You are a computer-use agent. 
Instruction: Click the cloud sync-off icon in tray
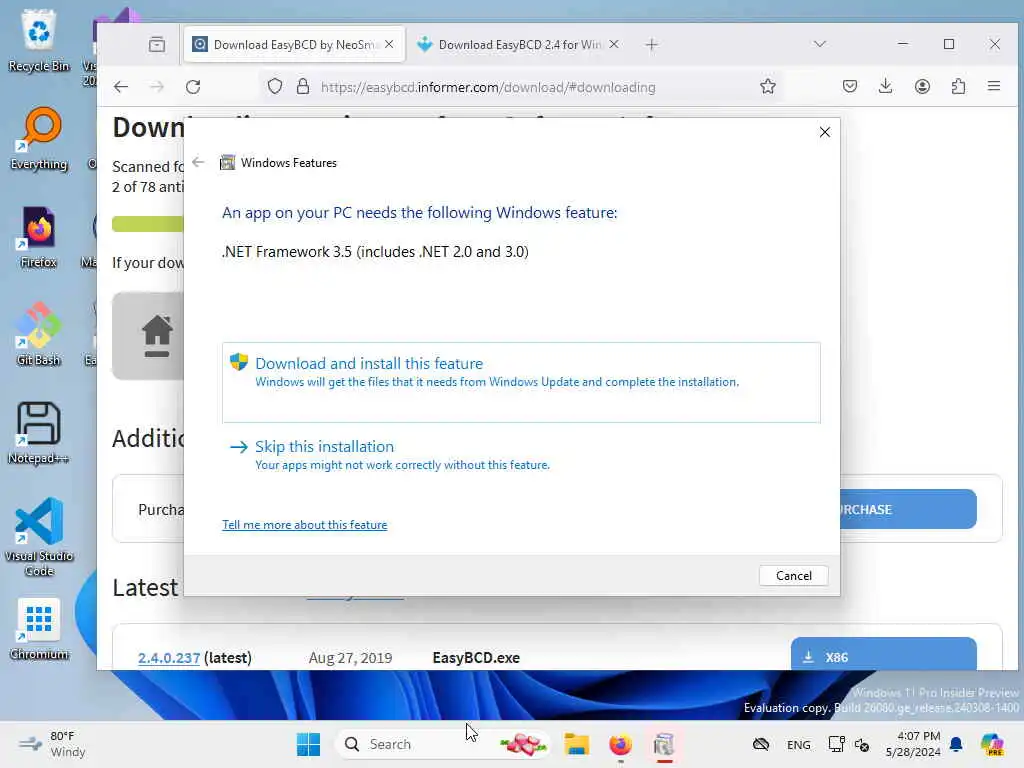point(761,744)
